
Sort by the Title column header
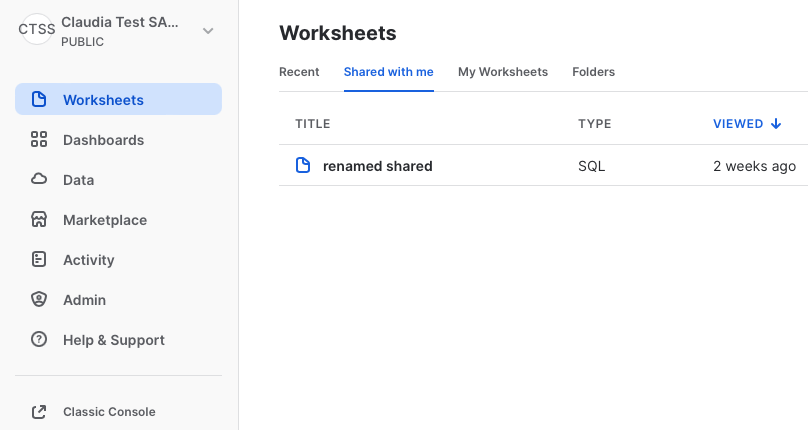[x=312, y=124]
